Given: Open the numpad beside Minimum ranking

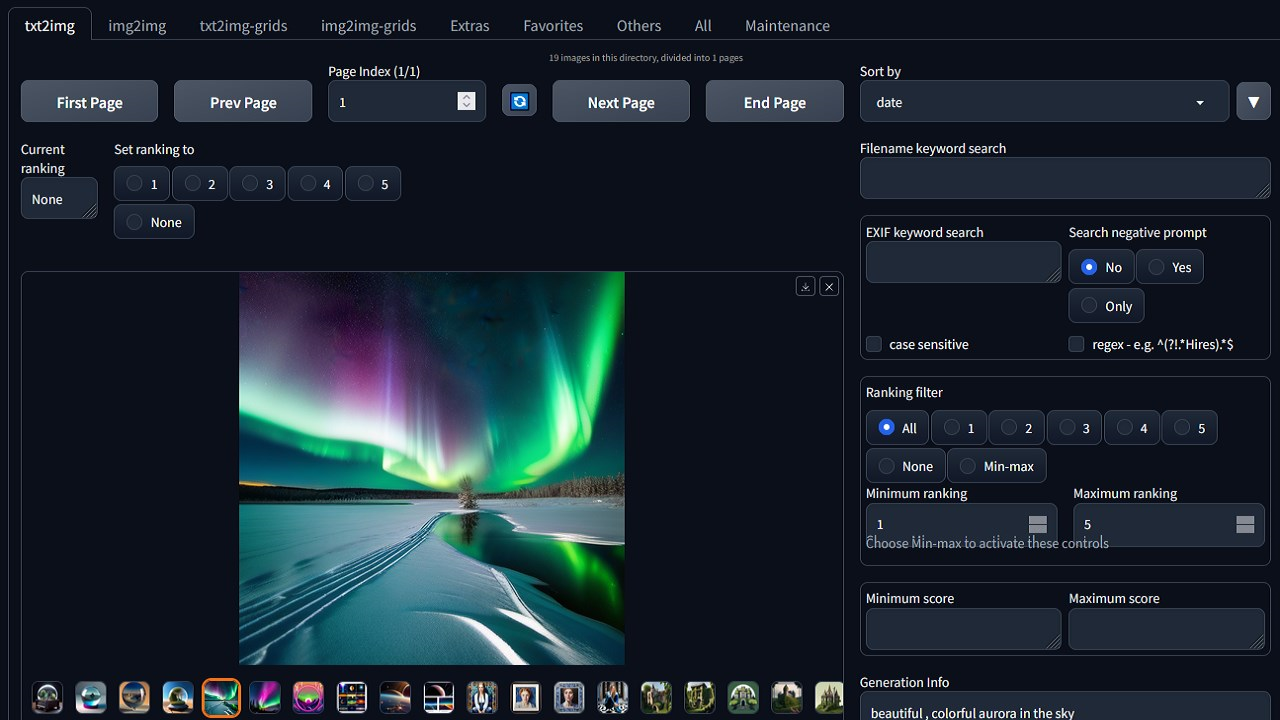Looking at the screenshot, I should [1038, 524].
